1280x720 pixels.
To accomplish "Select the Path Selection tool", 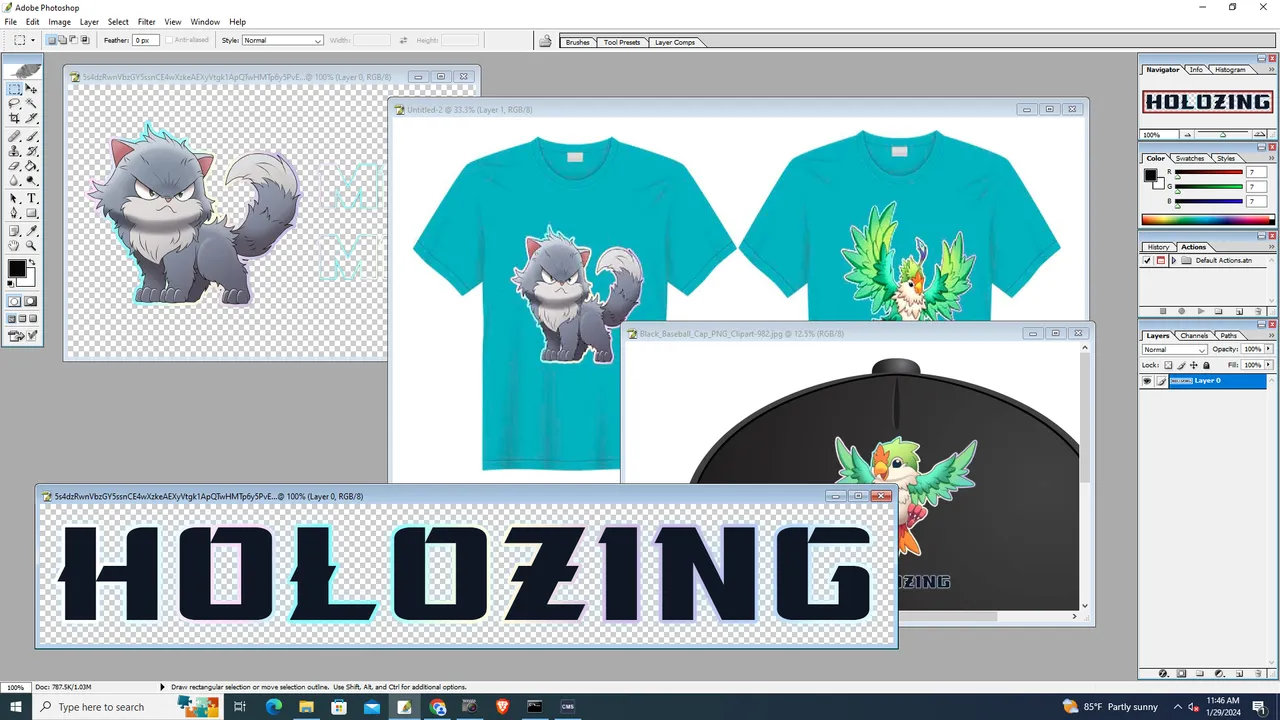I will click(x=14, y=198).
